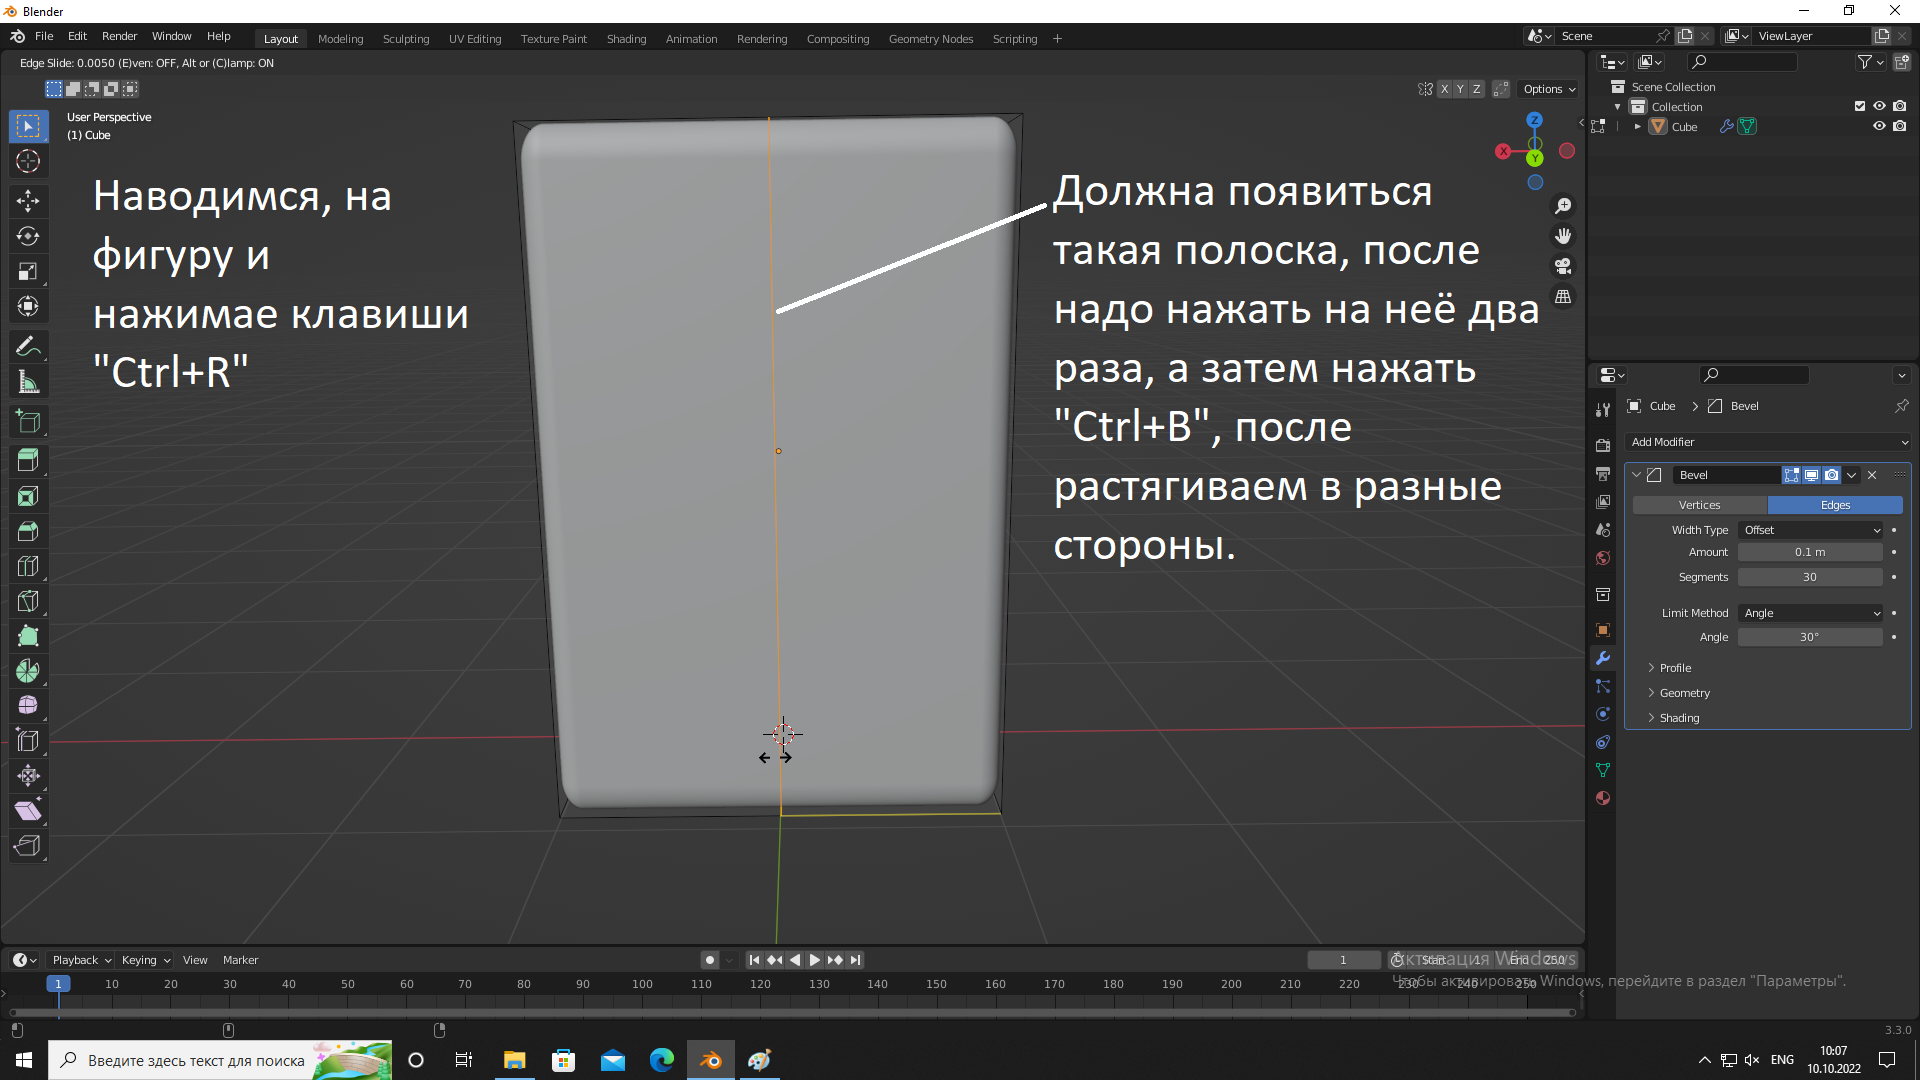
Task: Switch to the Sculpting workspace tab
Action: (x=405, y=39)
